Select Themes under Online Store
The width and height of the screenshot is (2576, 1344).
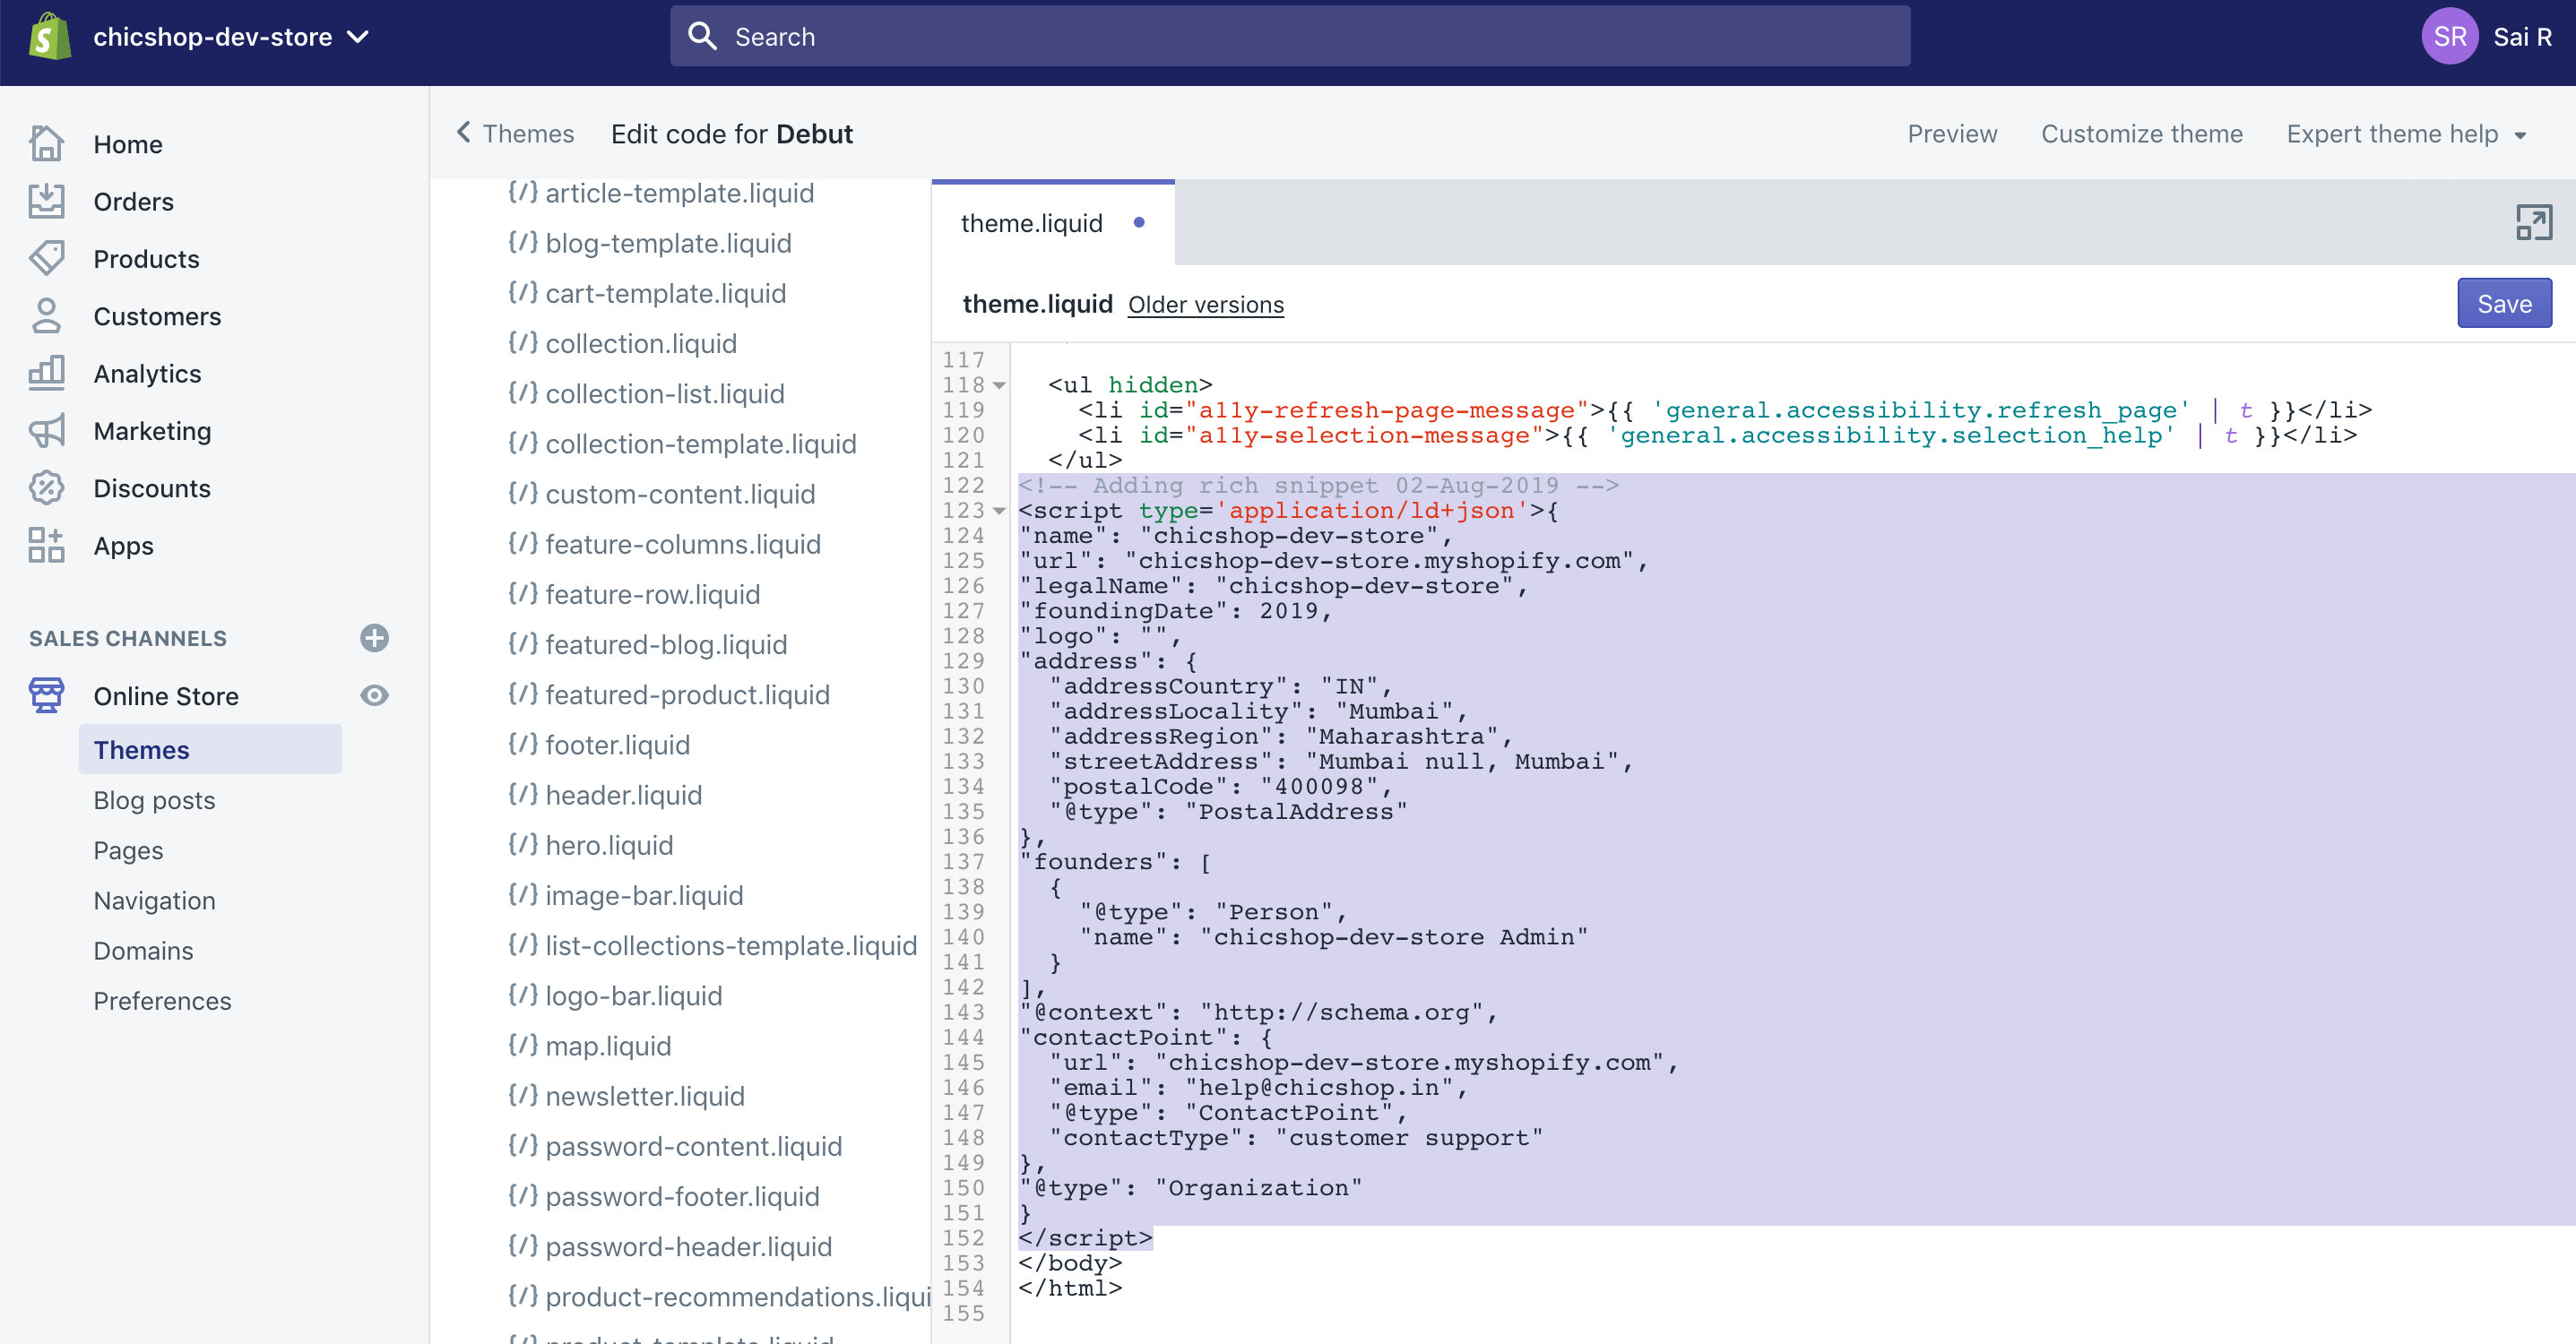[x=210, y=749]
